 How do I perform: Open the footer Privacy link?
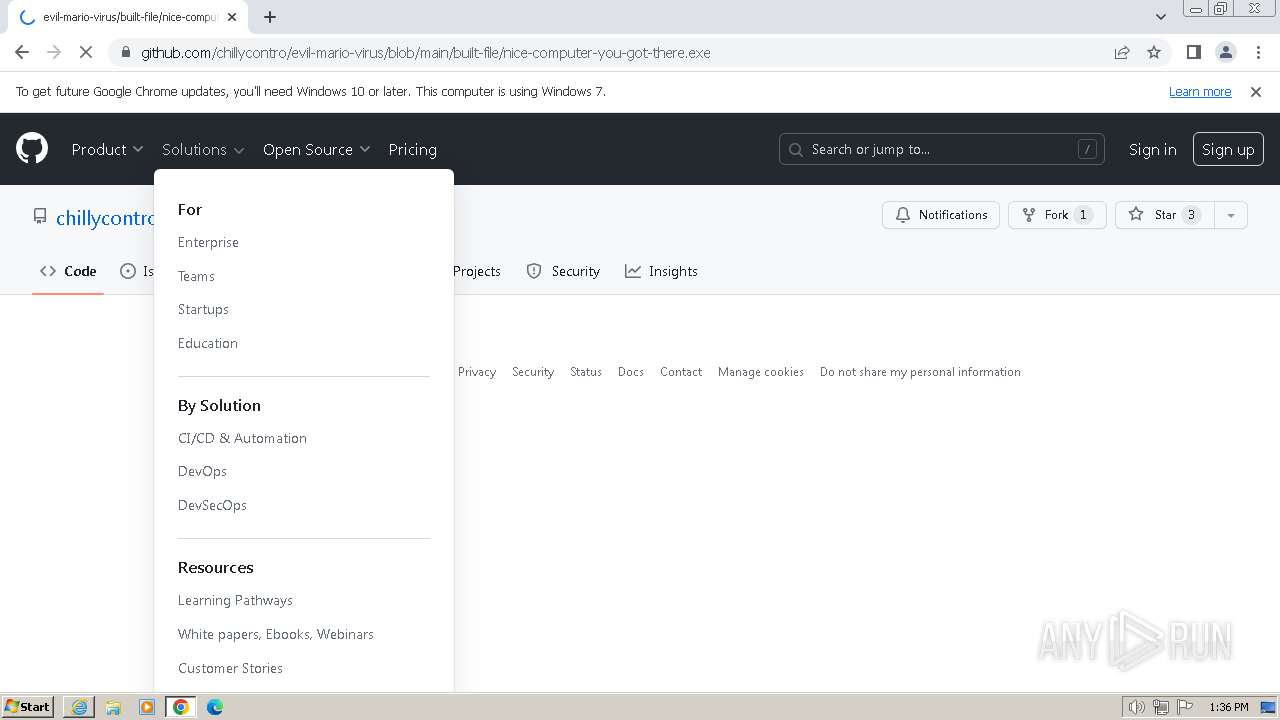(477, 372)
